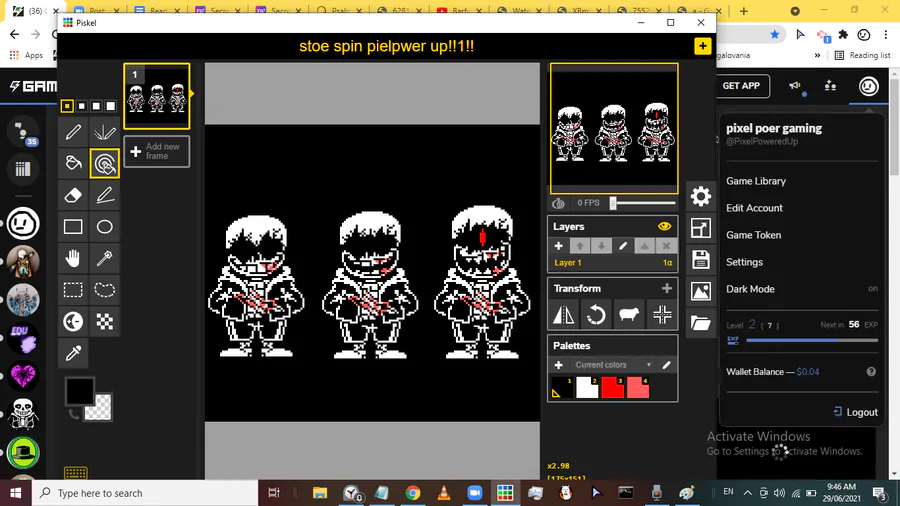Pick the black palette color 1
The width and height of the screenshot is (900, 506).
562,388
